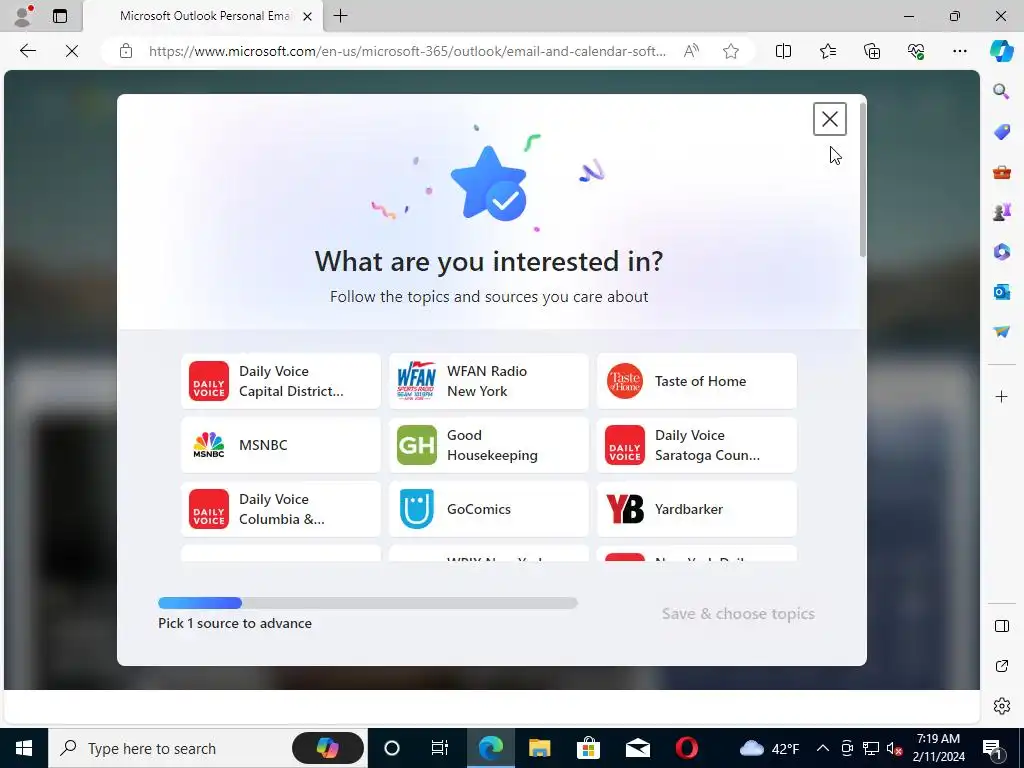
Task: Select the Daily Voice Capital District source
Action: (x=281, y=381)
